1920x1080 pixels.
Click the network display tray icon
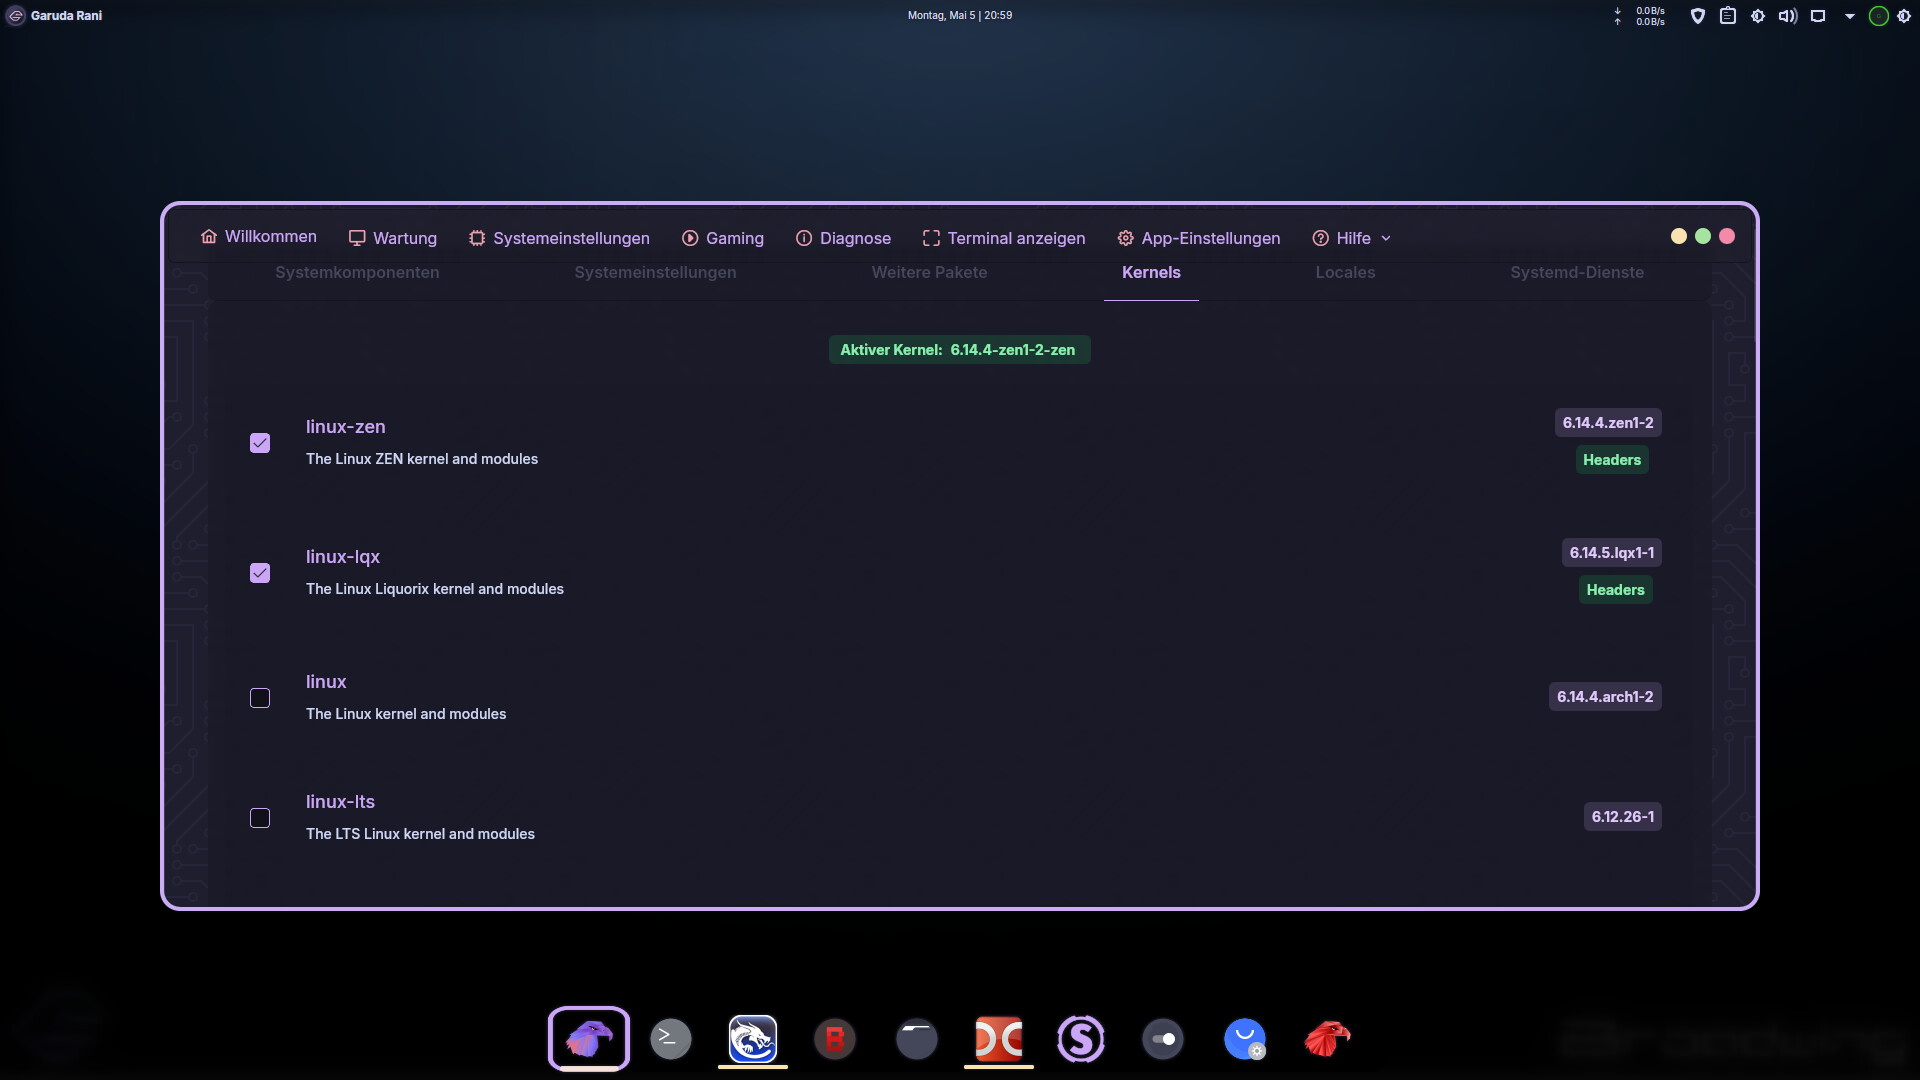coord(1818,16)
